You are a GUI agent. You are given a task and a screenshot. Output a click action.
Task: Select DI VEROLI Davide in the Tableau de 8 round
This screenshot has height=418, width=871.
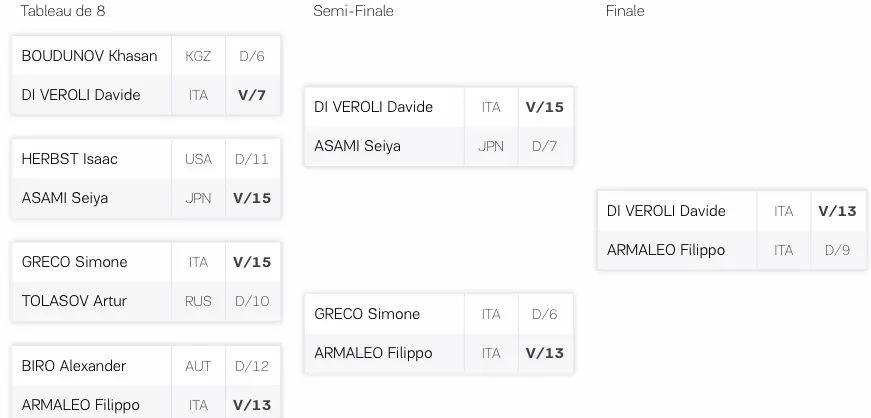pyautogui.click(x=81, y=94)
